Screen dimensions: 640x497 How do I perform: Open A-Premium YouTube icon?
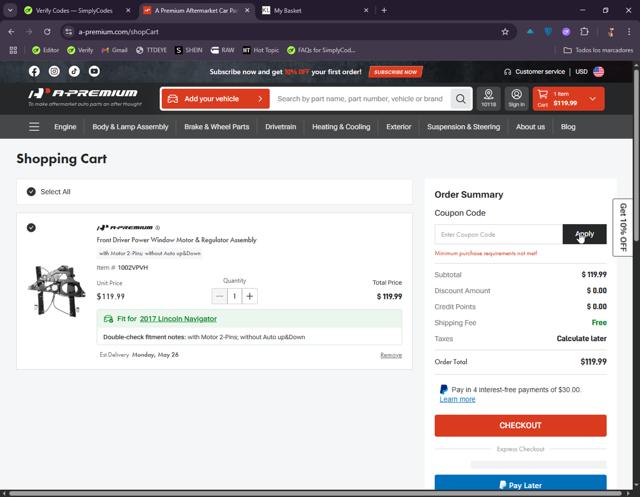point(94,71)
